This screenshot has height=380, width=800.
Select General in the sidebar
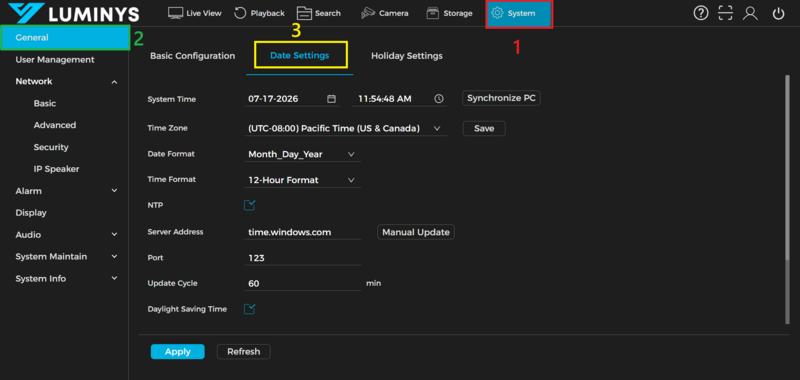[65, 37]
